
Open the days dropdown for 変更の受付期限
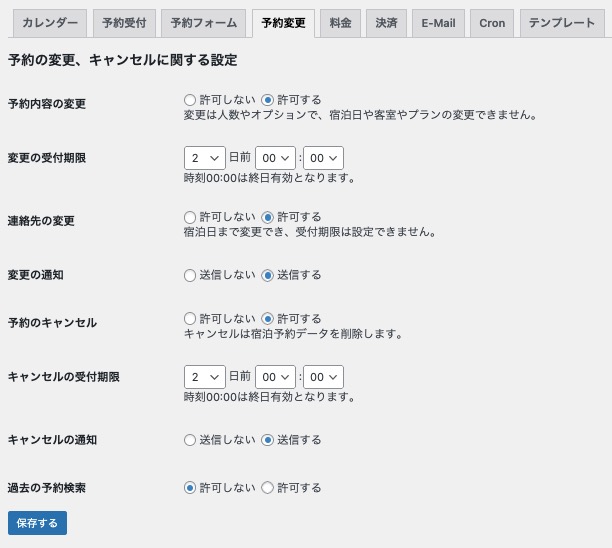coord(205,158)
